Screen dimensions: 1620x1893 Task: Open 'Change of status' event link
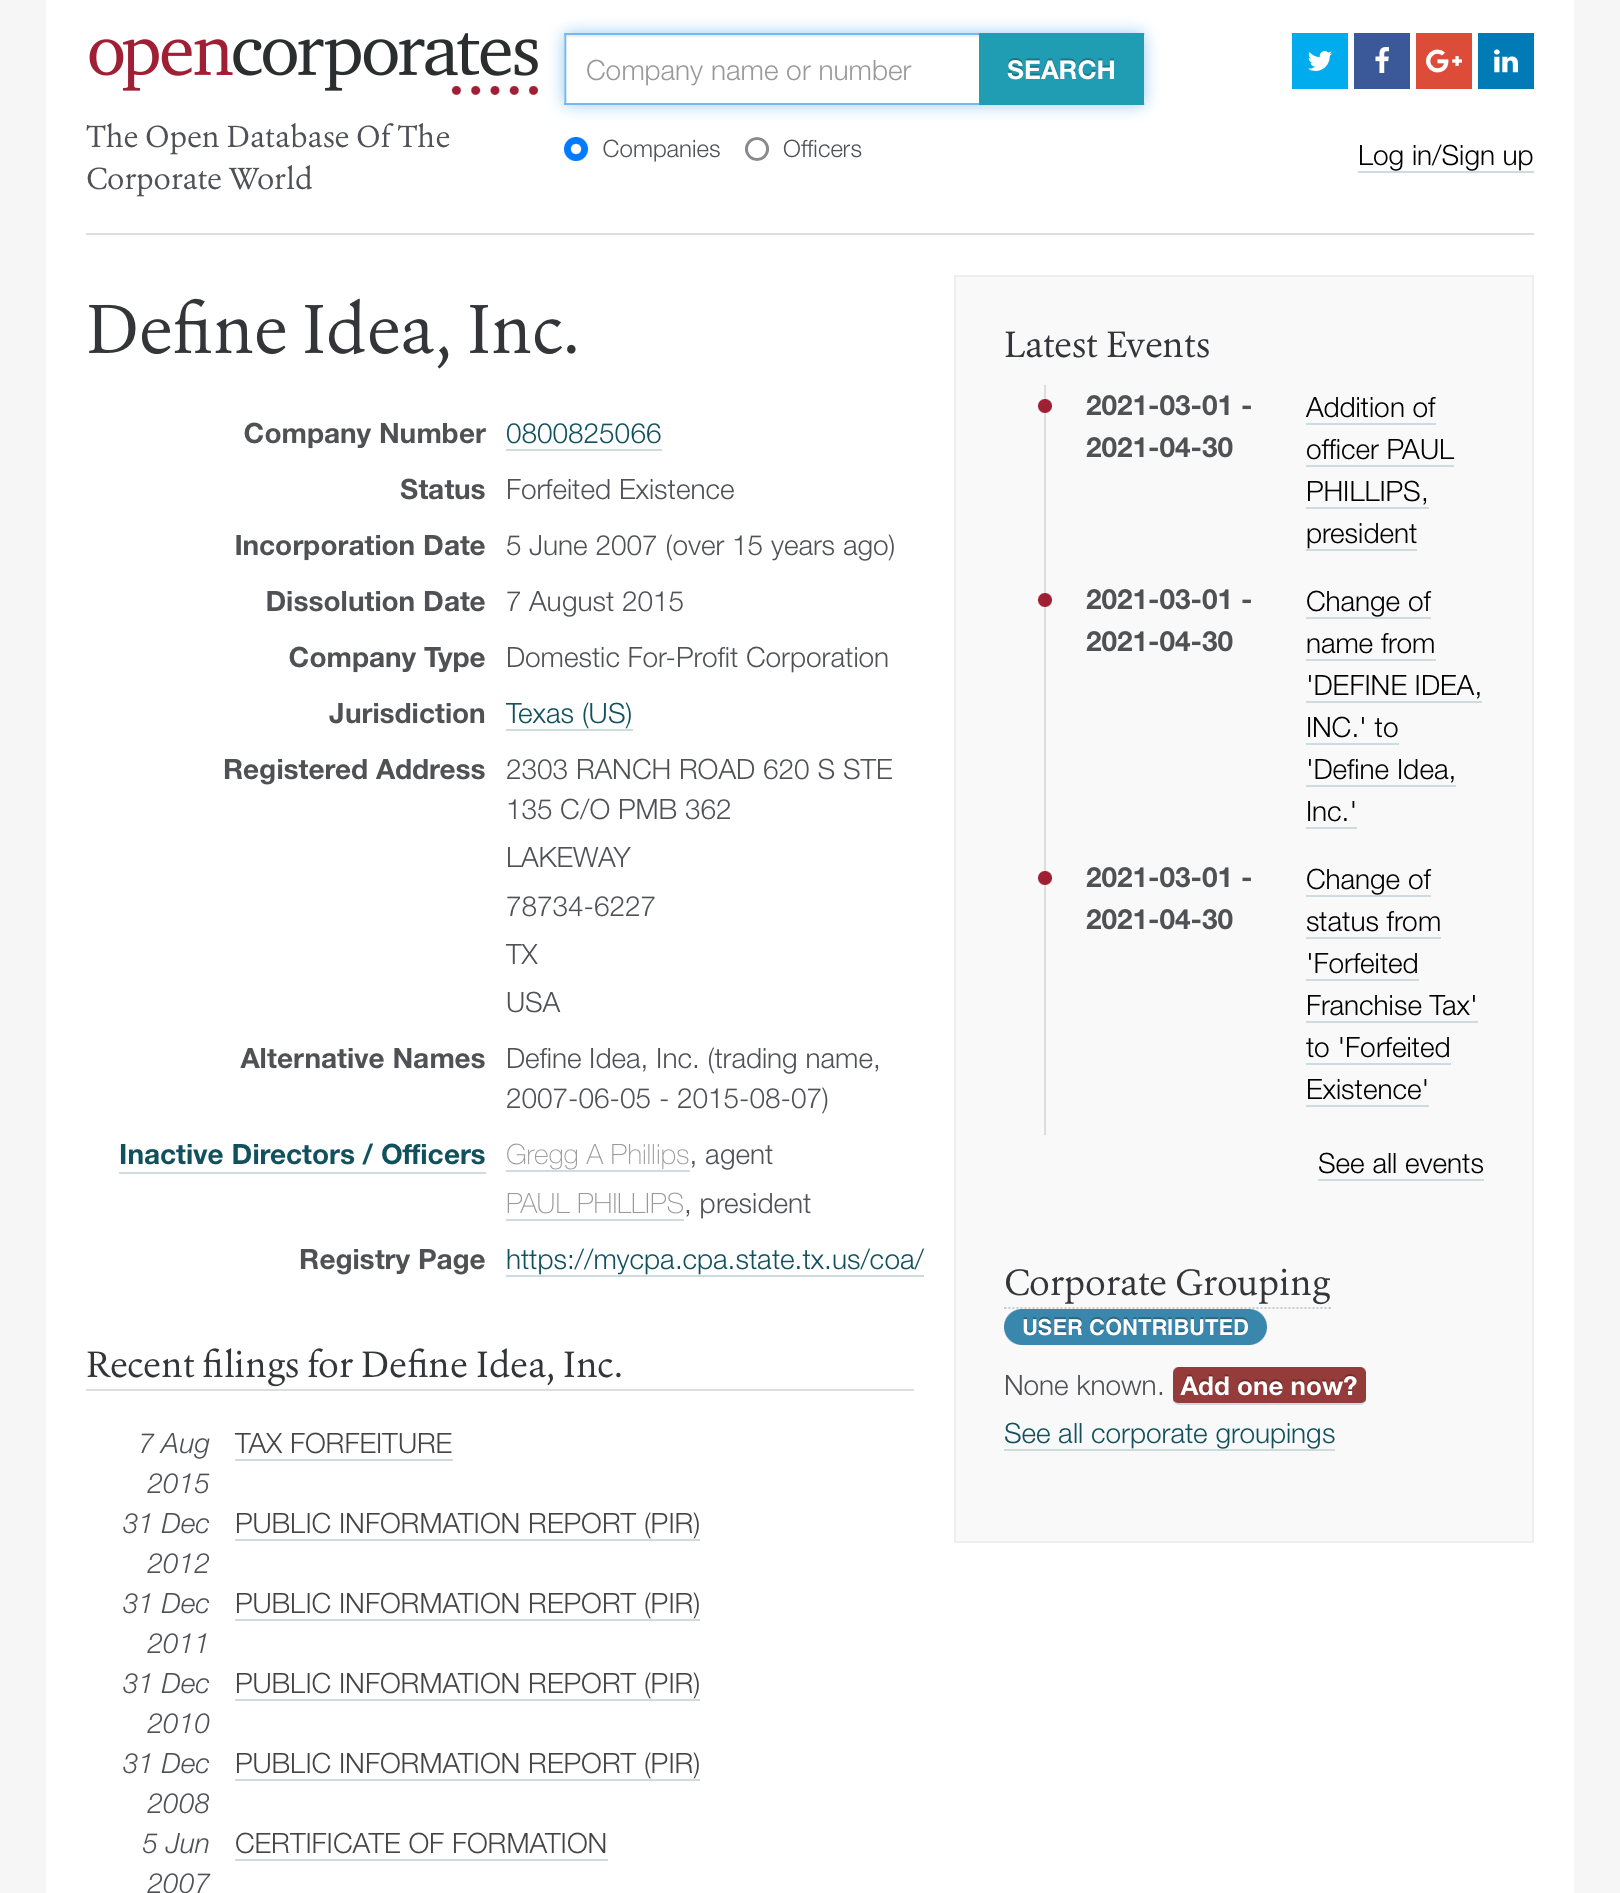coord(1391,985)
